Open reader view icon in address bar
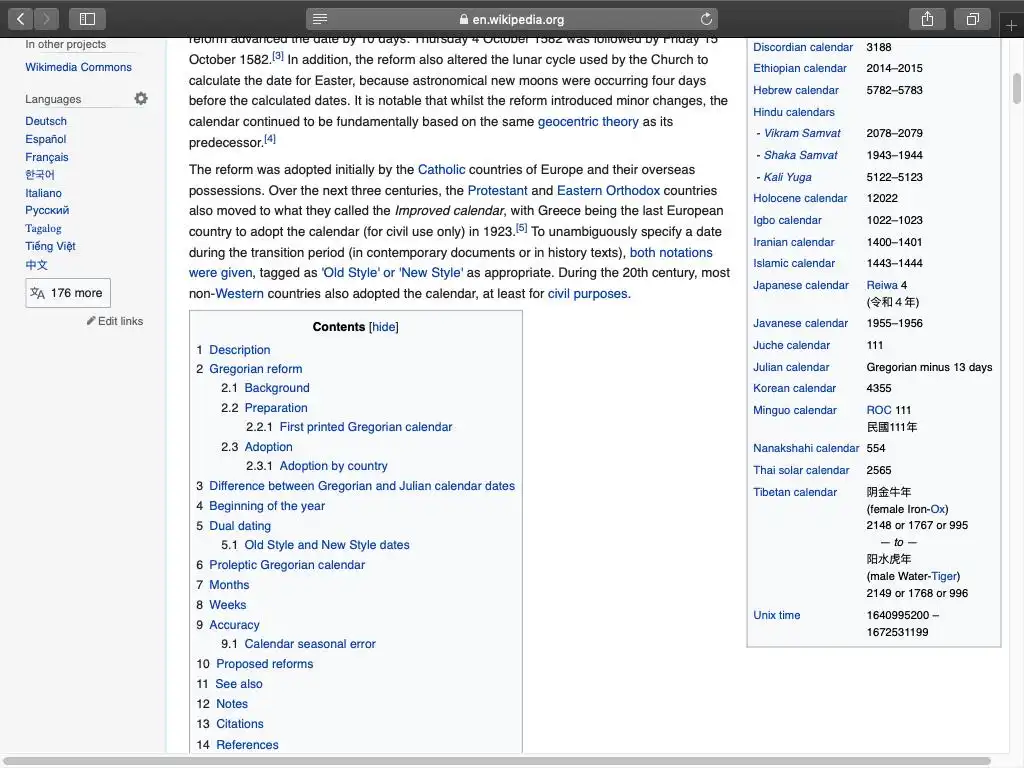This screenshot has width=1024, height=768. [x=320, y=19]
